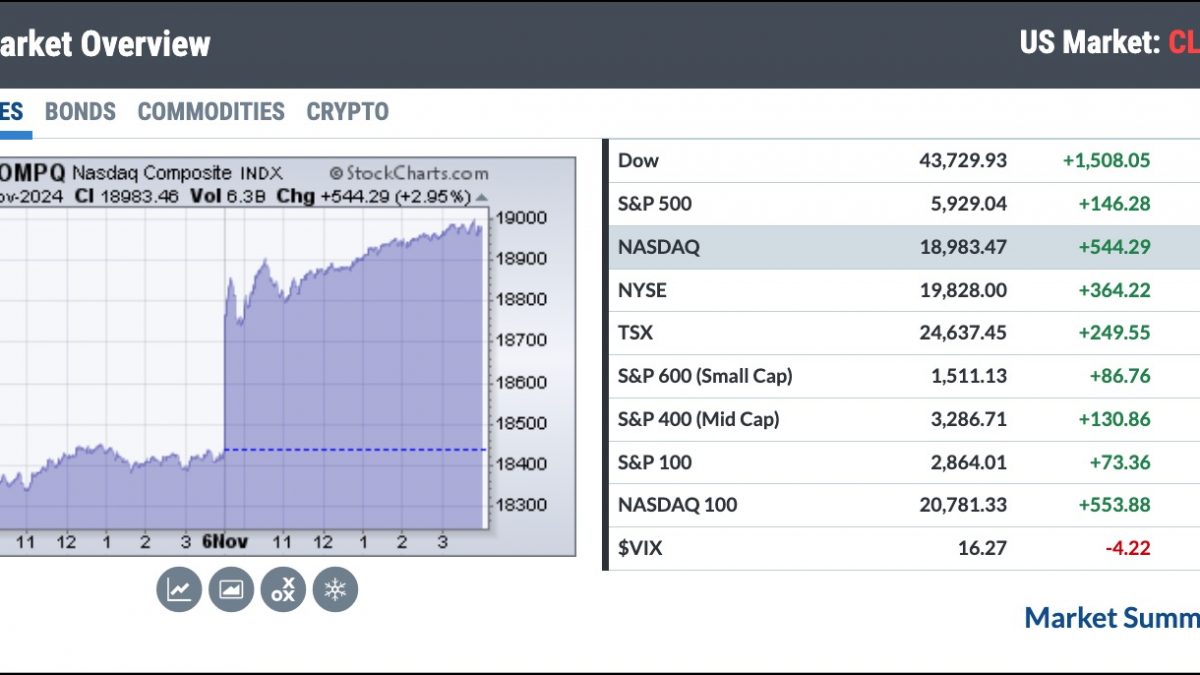Image resolution: width=1200 pixels, height=675 pixels.
Task: Click the S&P 100 value 2,864.01
Action: pyautogui.click(x=968, y=462)
